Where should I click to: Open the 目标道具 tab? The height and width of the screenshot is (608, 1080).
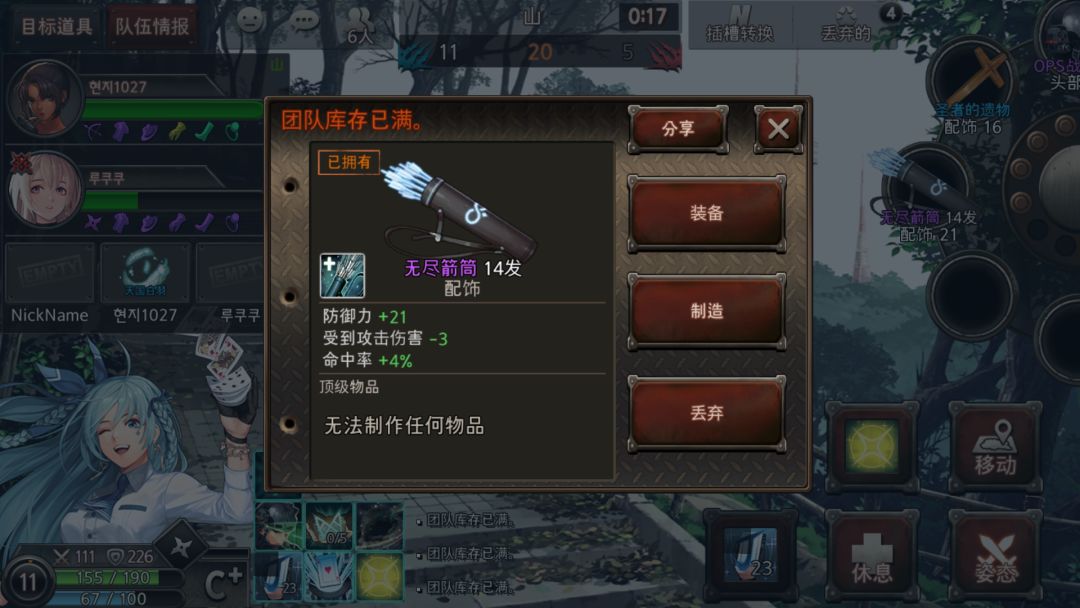click(x=56, y=27)
